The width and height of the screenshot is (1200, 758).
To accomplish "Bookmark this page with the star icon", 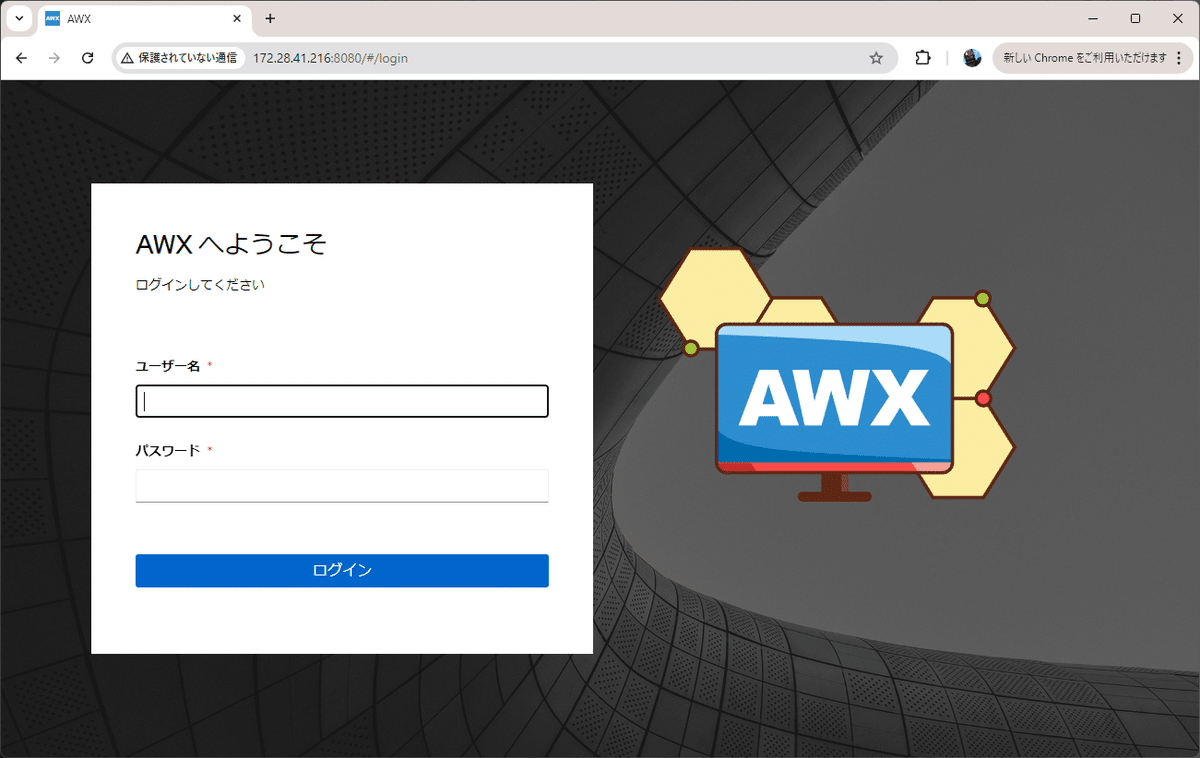I will [x=876, y=58].
